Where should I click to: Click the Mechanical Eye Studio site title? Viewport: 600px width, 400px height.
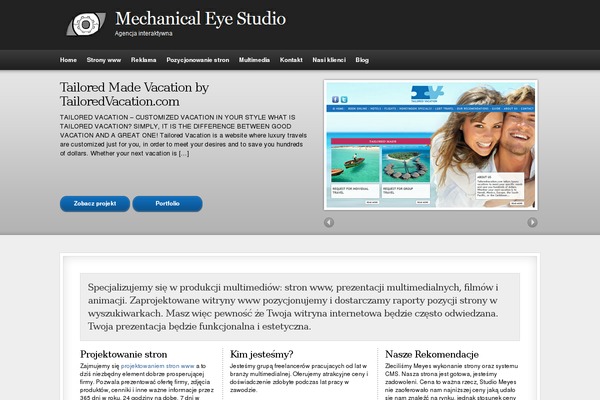tap(201, 19)
